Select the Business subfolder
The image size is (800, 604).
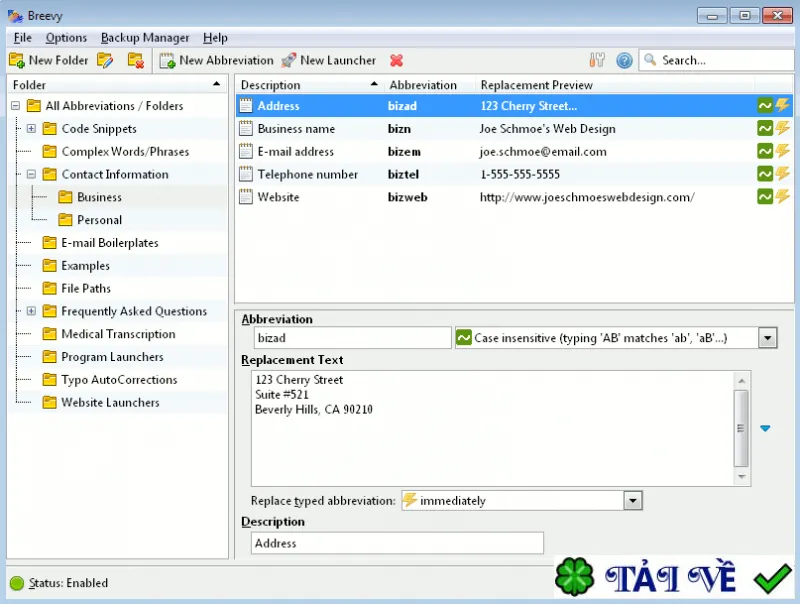coord(99,197)
